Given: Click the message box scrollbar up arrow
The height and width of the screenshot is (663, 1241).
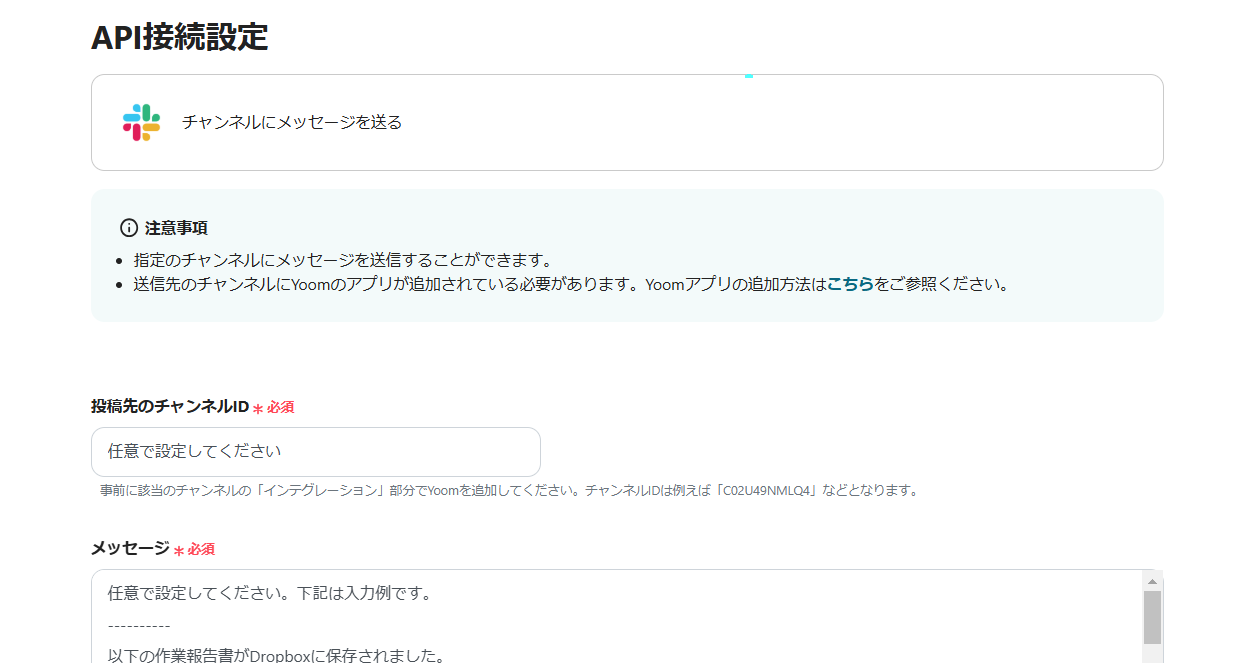Looking at the screenshot, I should (1152, 580).
